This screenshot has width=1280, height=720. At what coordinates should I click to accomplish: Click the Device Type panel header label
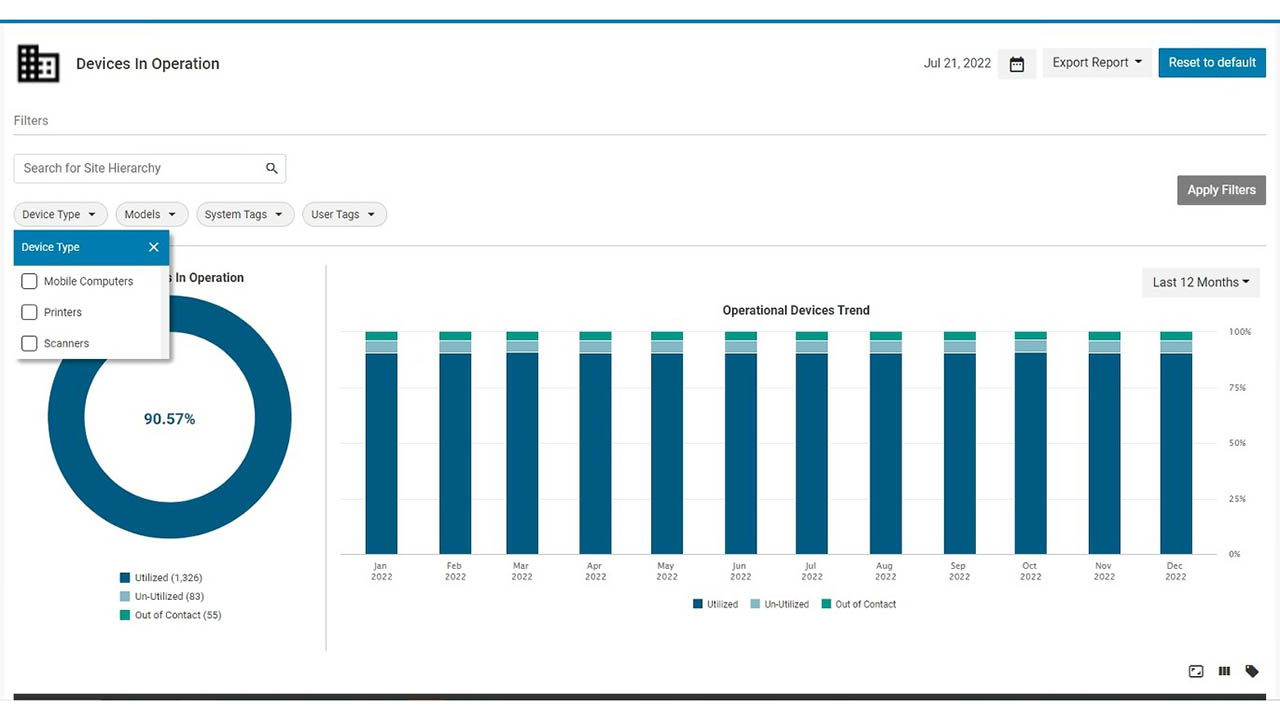point(51,247)
